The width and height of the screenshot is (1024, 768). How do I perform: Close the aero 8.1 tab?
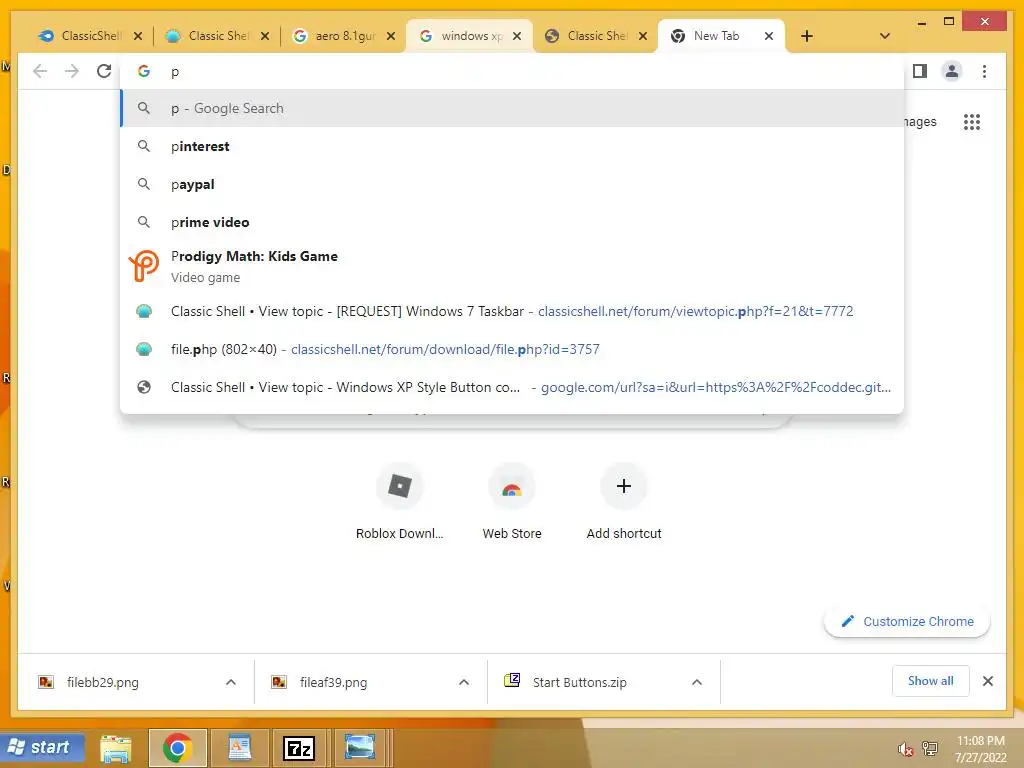point(391,36)
